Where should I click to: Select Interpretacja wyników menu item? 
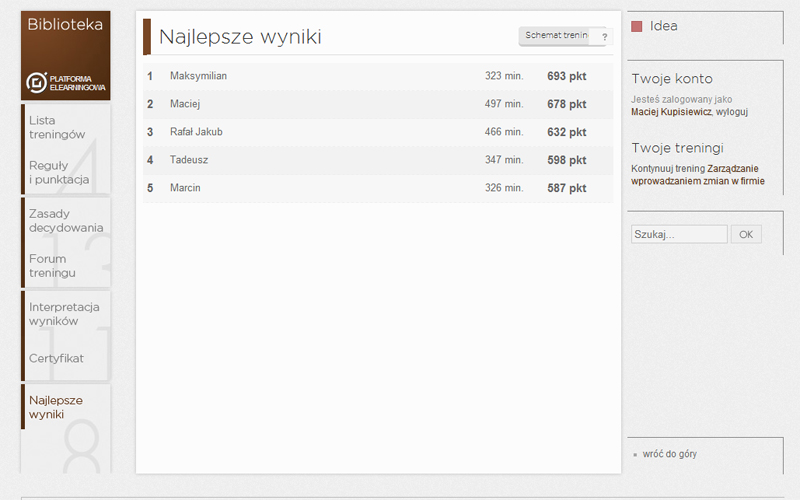tap(64, 314)
